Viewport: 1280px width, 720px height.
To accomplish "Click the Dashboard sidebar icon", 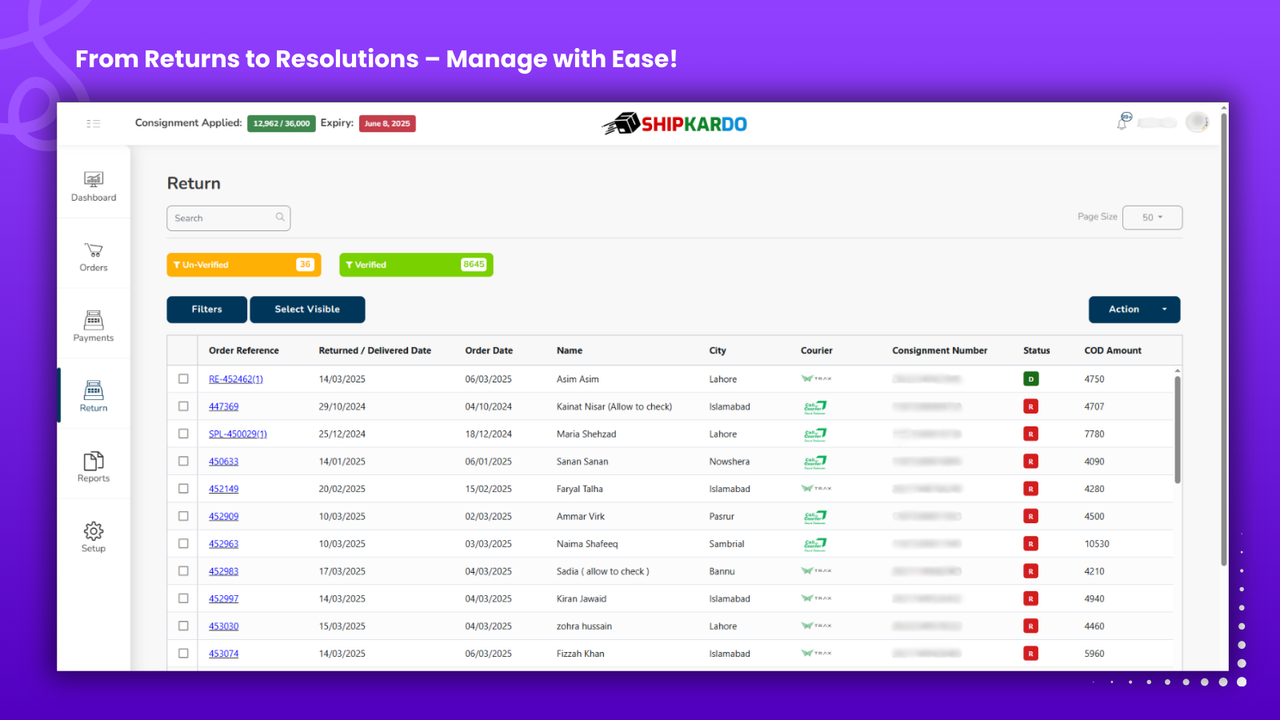I will (x=93, y=180).
